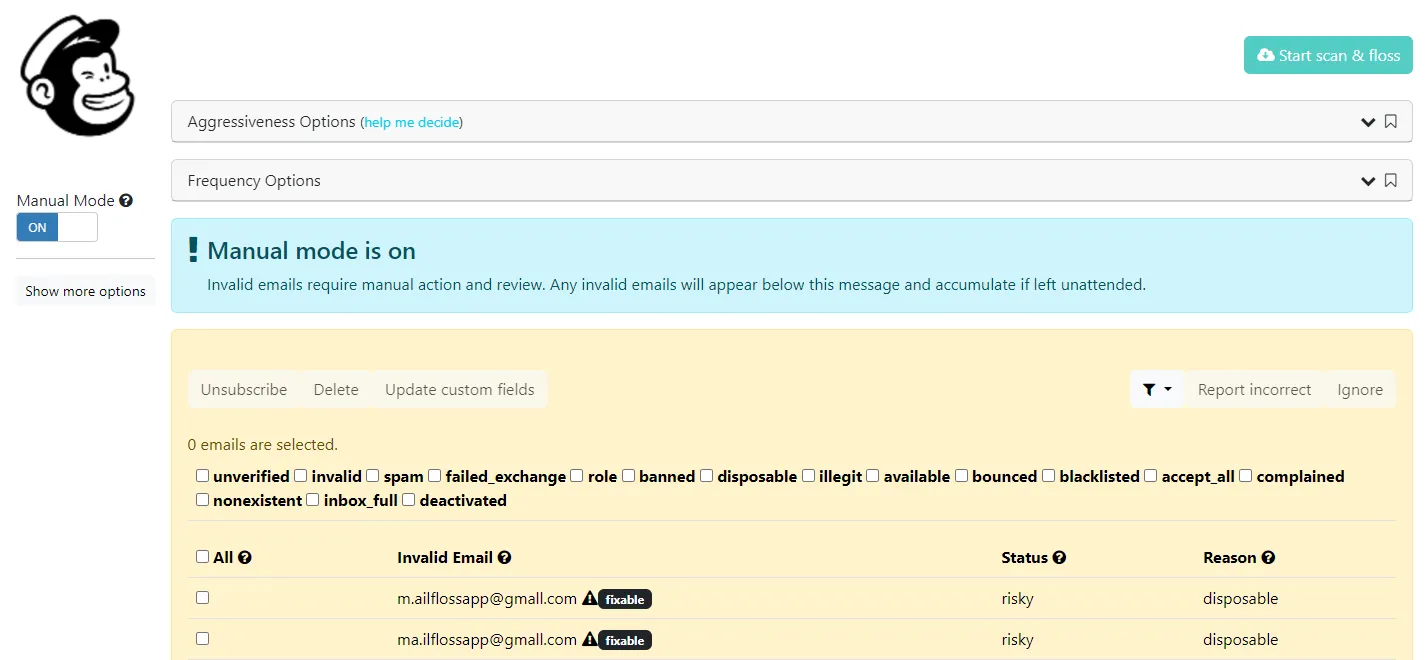This screenshot has height=660, width=1427.
Task: Start scan & floss
Action: [x=1328, y=55]
